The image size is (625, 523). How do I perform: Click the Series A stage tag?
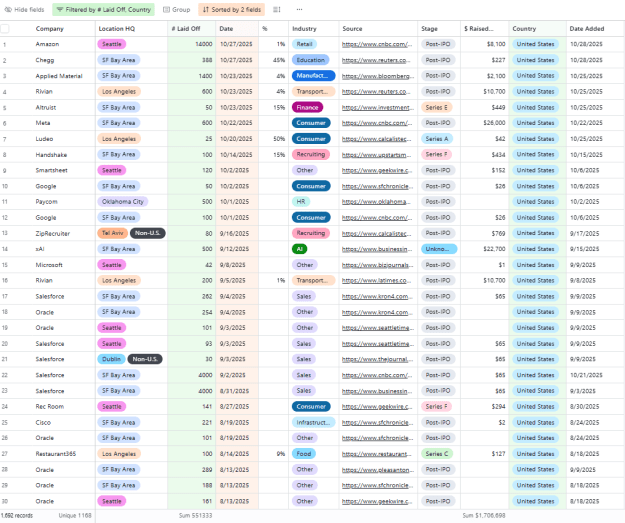(x=437, y=139)
